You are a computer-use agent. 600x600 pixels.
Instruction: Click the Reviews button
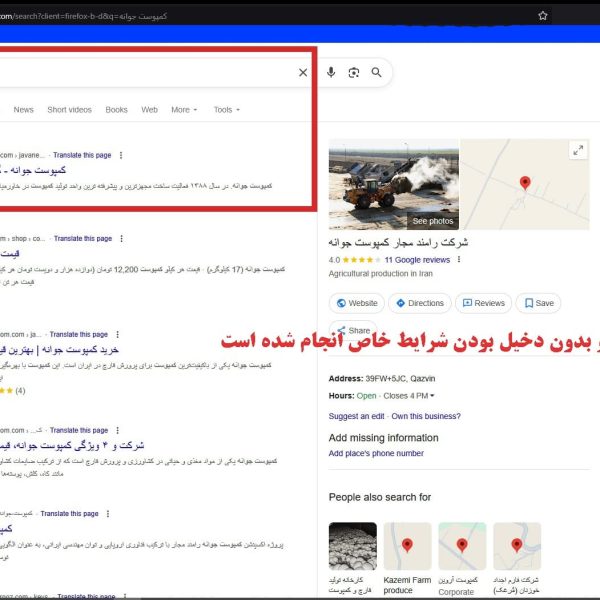pos(483,303)
